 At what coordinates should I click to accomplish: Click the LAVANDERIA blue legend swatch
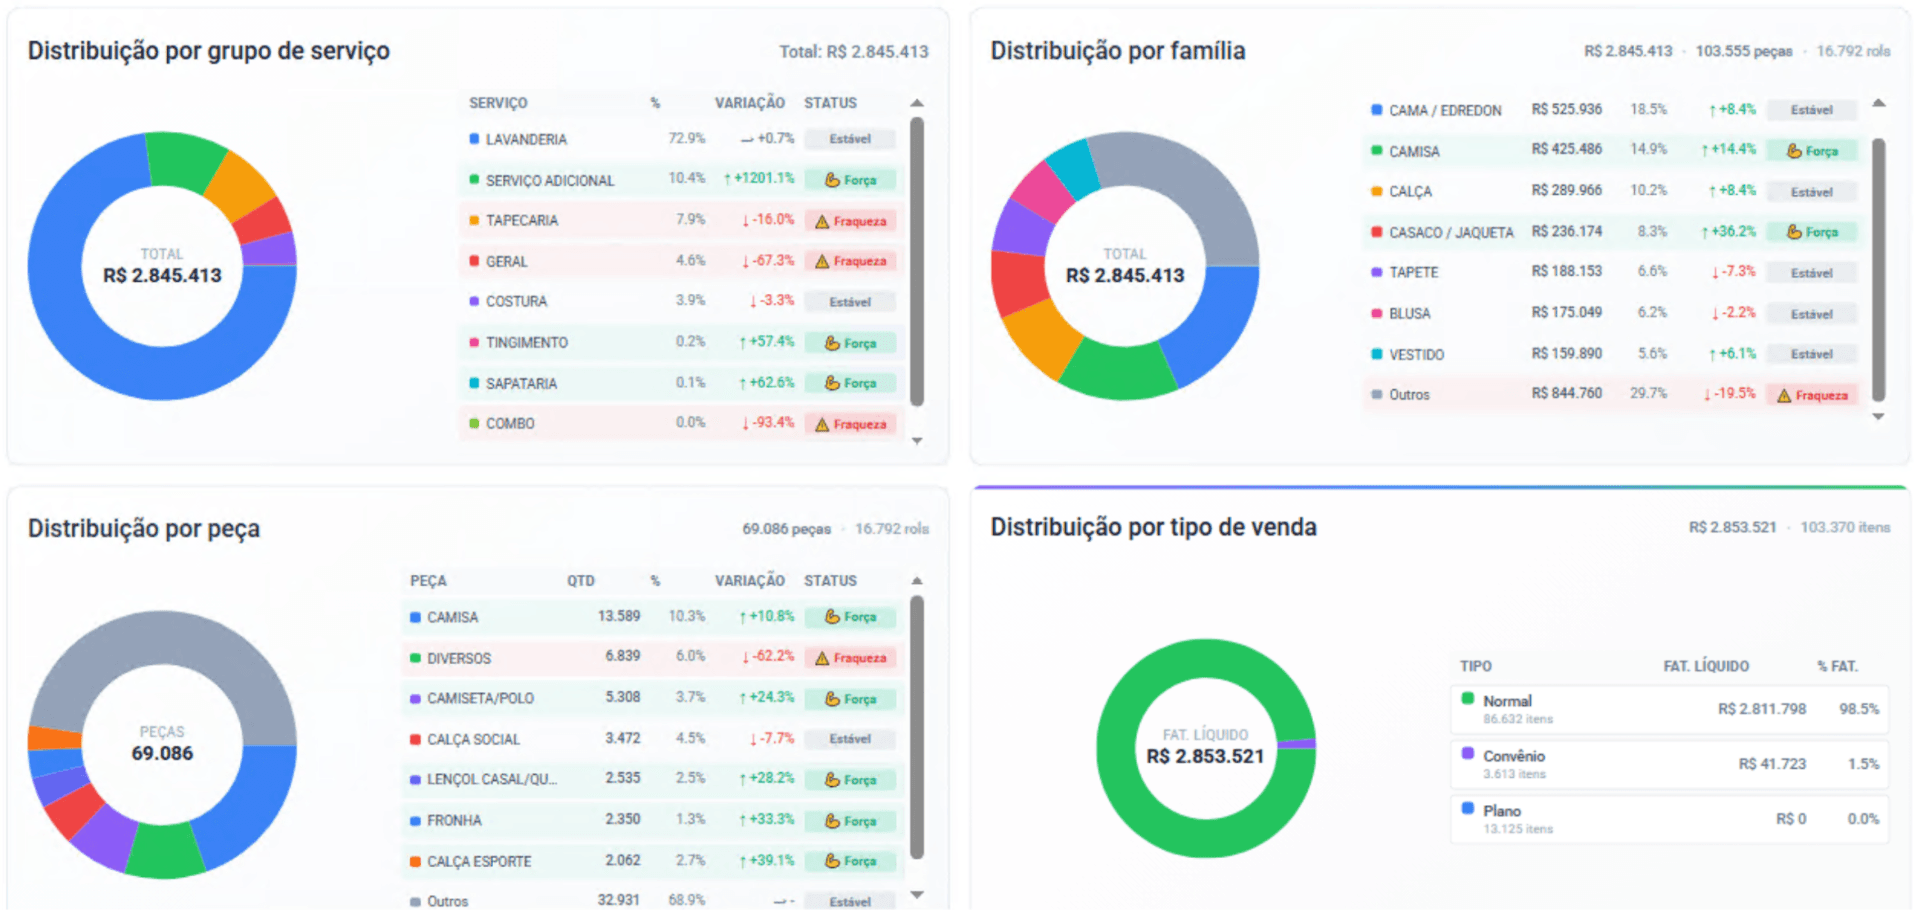point(474,139)
